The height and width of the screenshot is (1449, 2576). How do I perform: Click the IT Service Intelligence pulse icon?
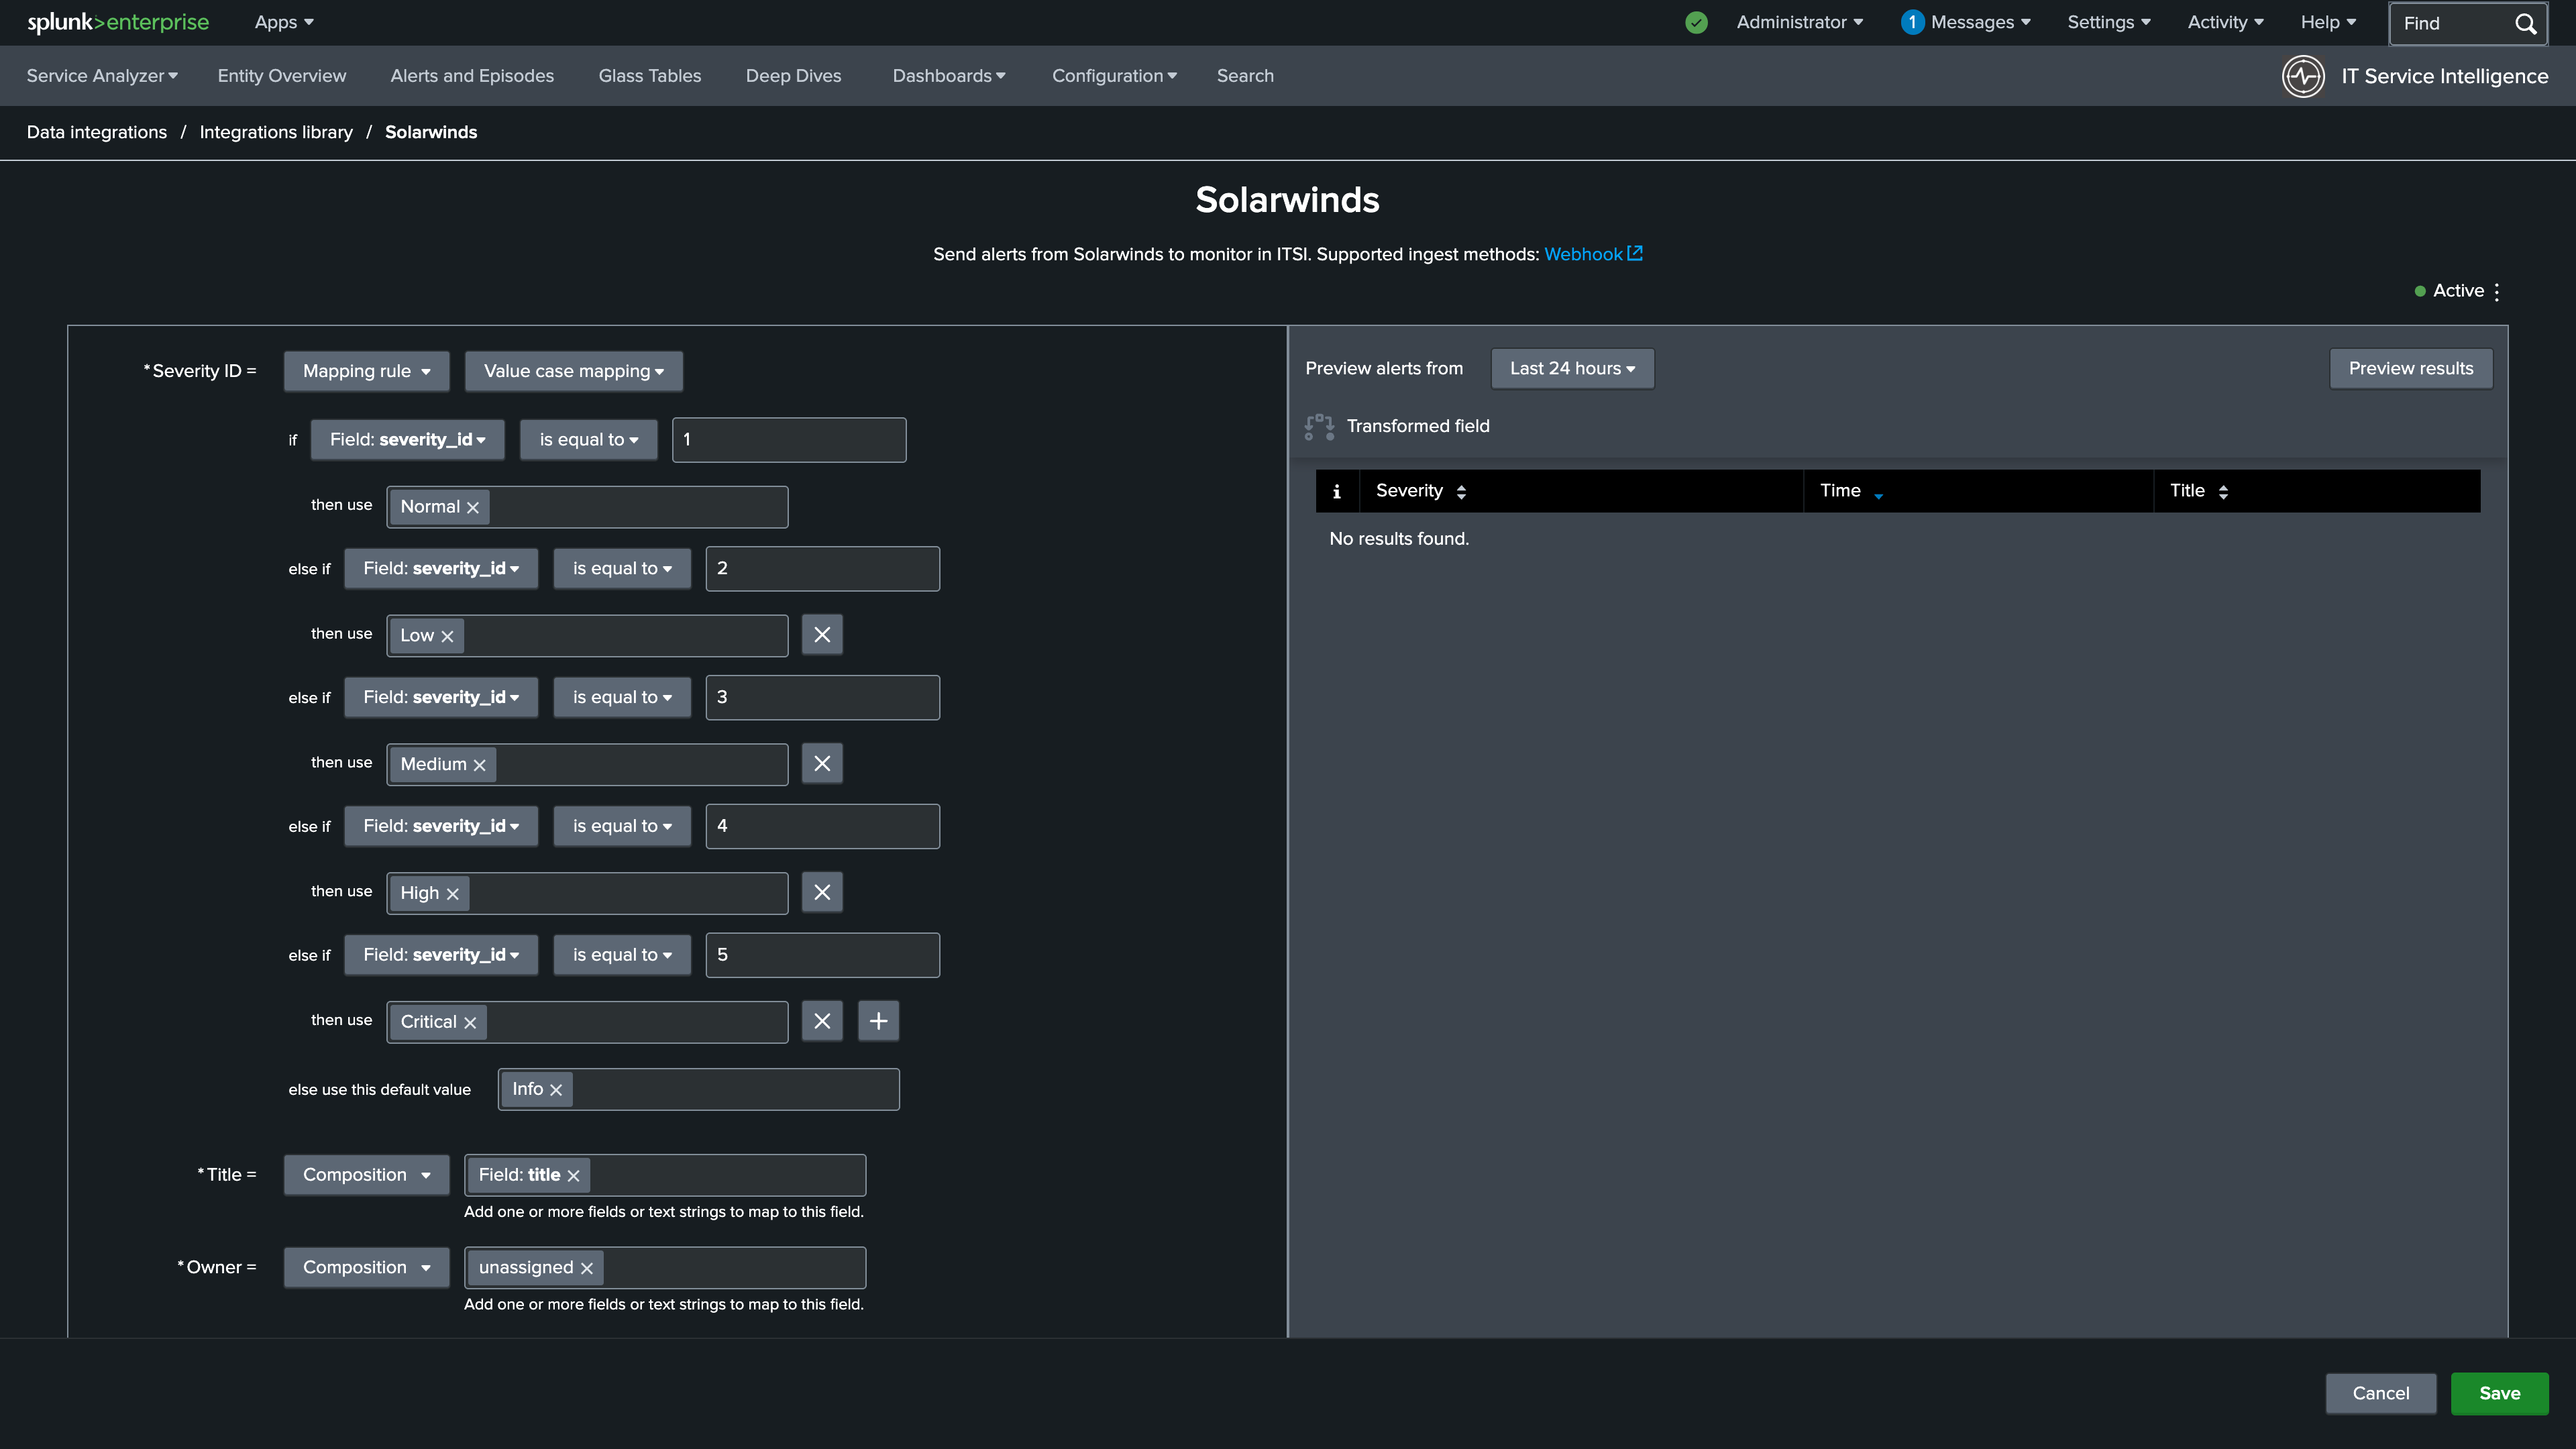pos(2303,76)
